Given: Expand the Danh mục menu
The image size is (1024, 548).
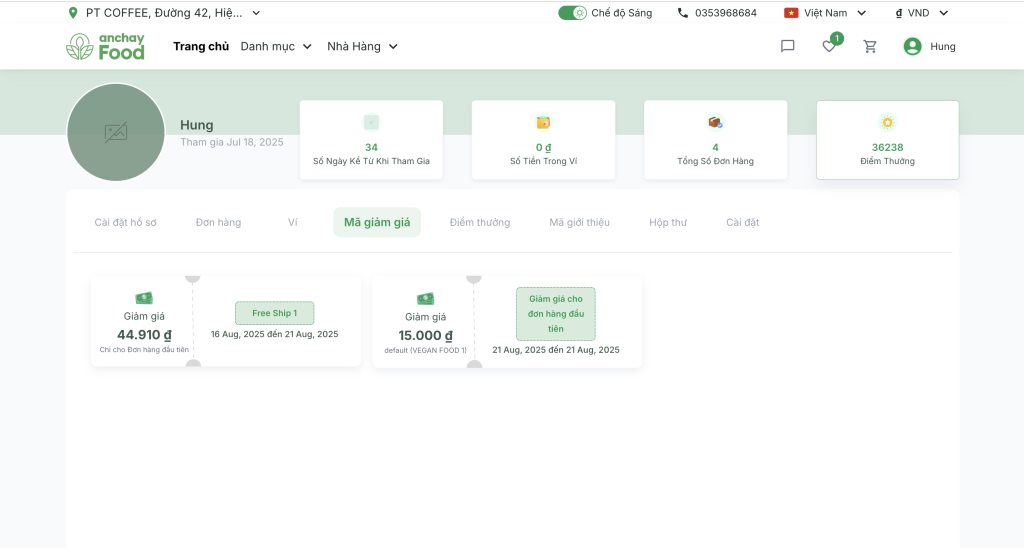Looking at the screenshot, I should pyautogui.click(x=276, y=46).
